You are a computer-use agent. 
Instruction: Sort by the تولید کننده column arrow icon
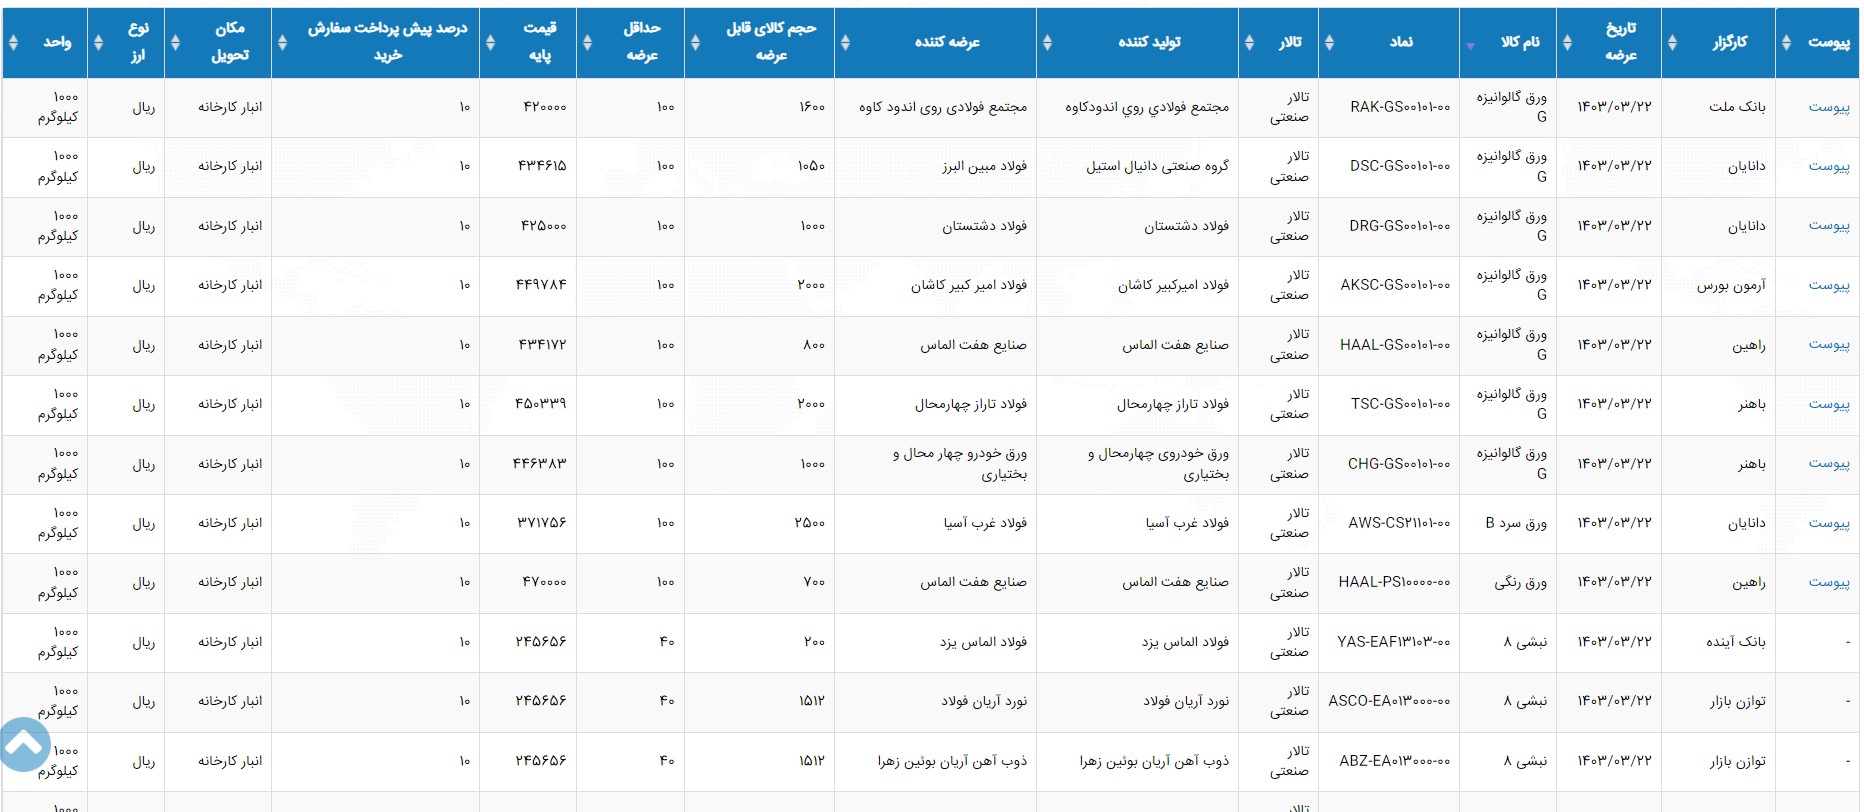click(1047, 42)
